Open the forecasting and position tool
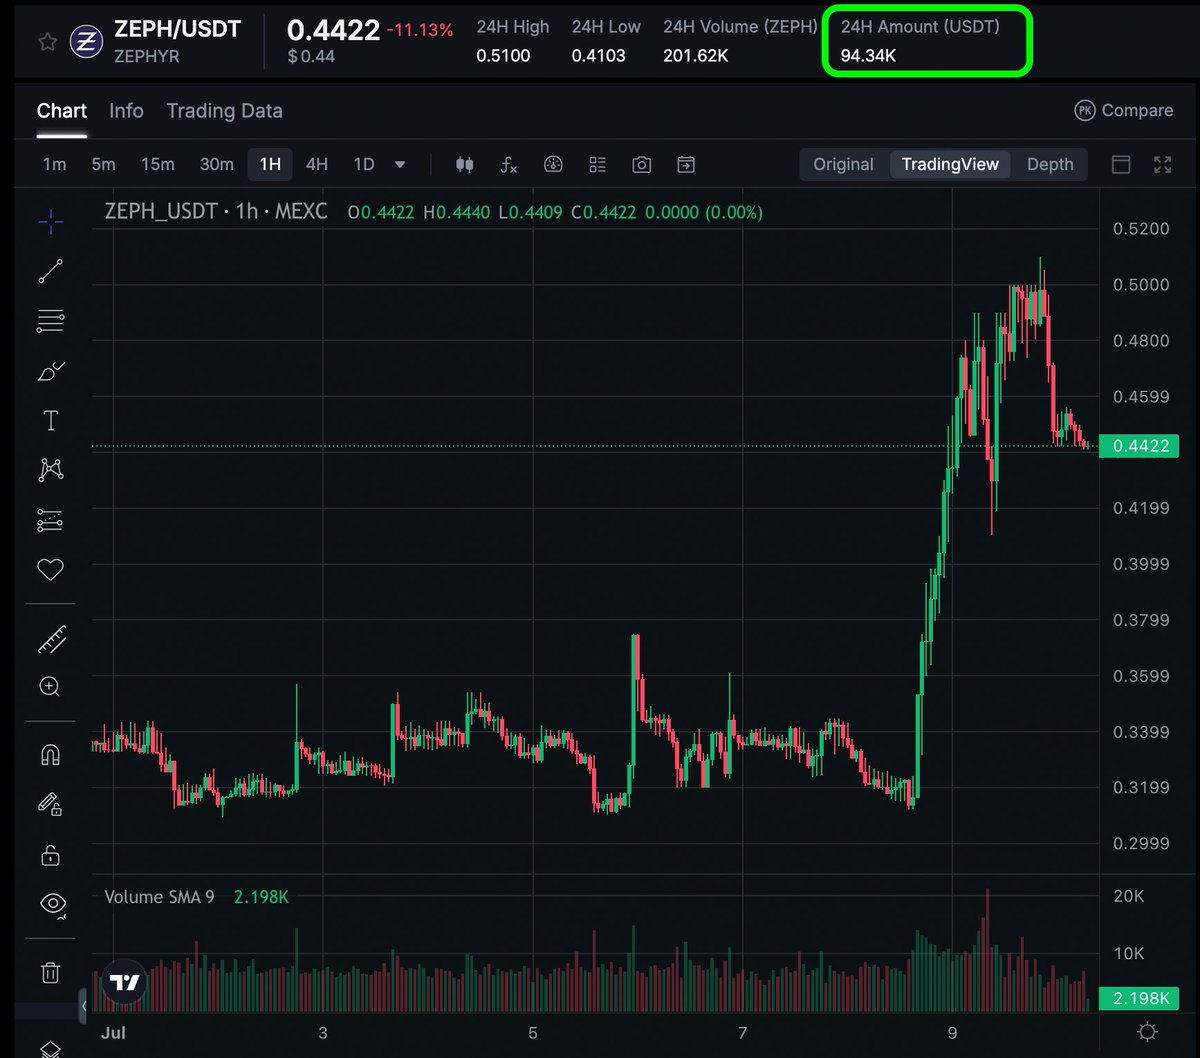The width and height of the screenshot is (1200, 1058). [51, 520]
